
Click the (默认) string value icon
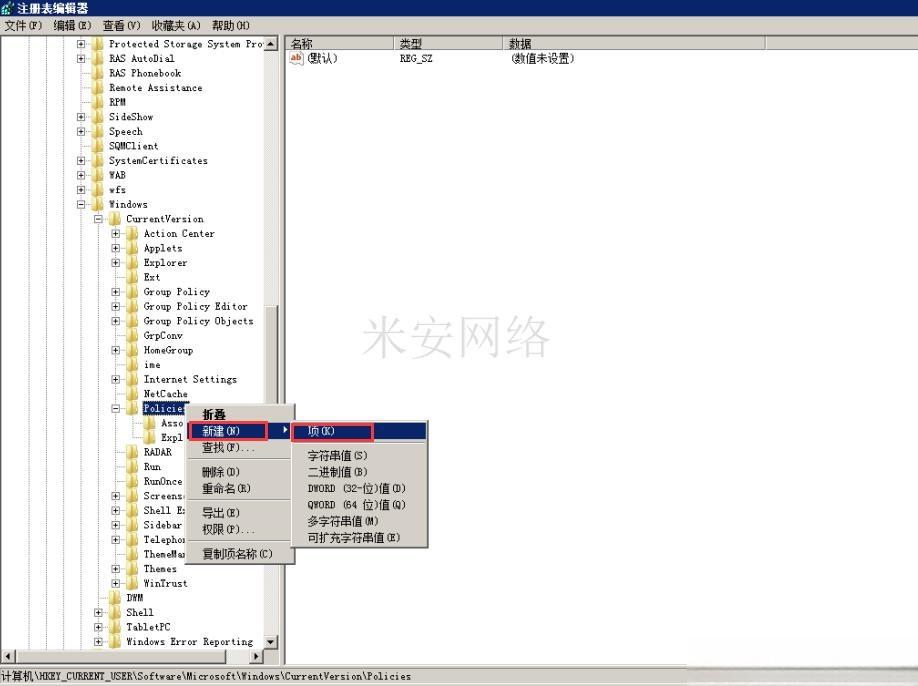(x=296, y=59)
